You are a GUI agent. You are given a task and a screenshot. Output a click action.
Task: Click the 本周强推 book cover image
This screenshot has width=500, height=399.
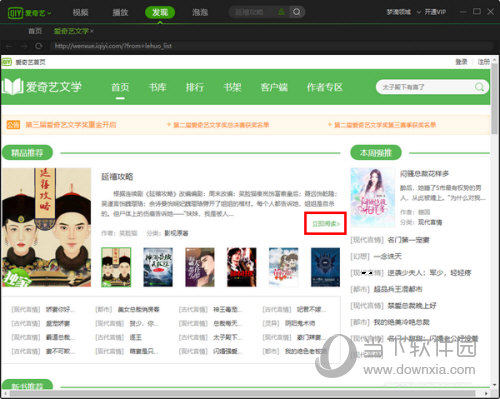coord(373,197)
